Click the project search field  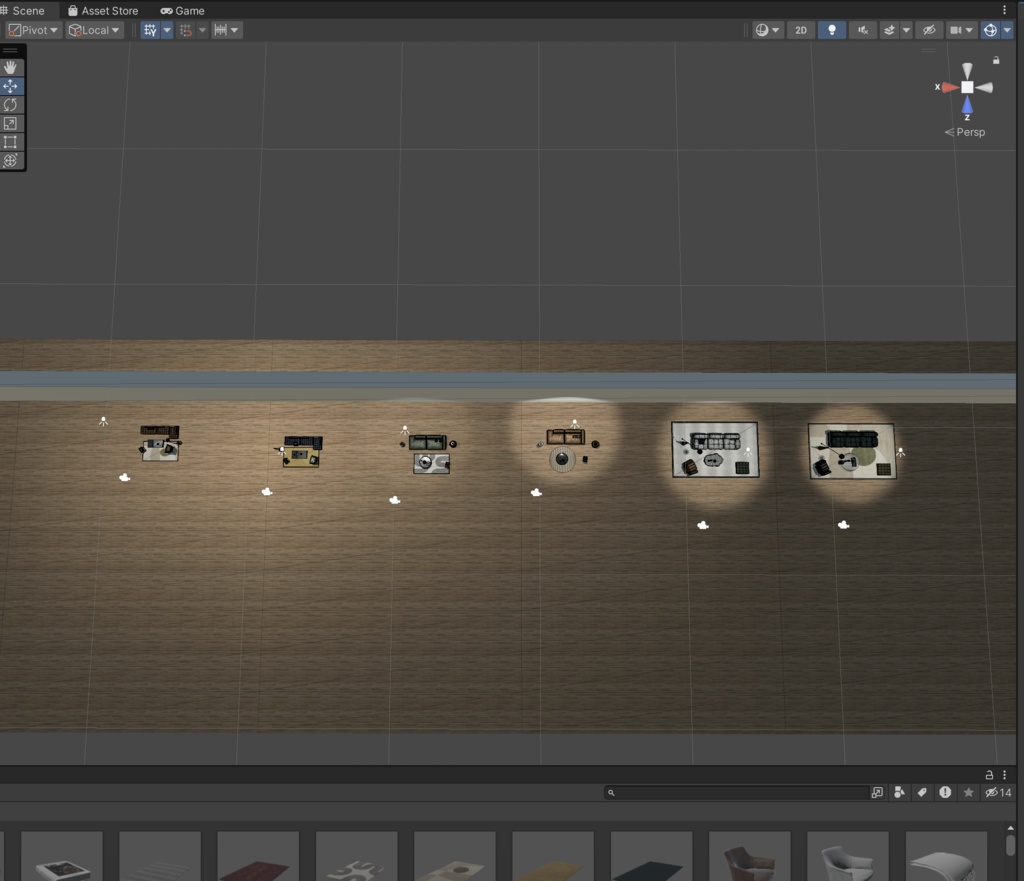740,792
